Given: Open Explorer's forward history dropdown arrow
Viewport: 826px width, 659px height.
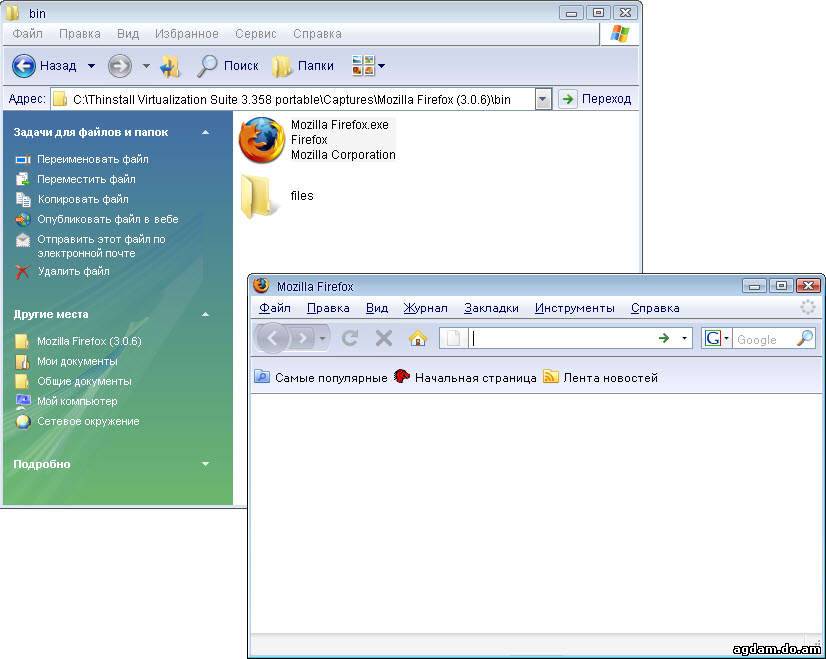Looking at the screenshot, I should click(x=146, y=66).
